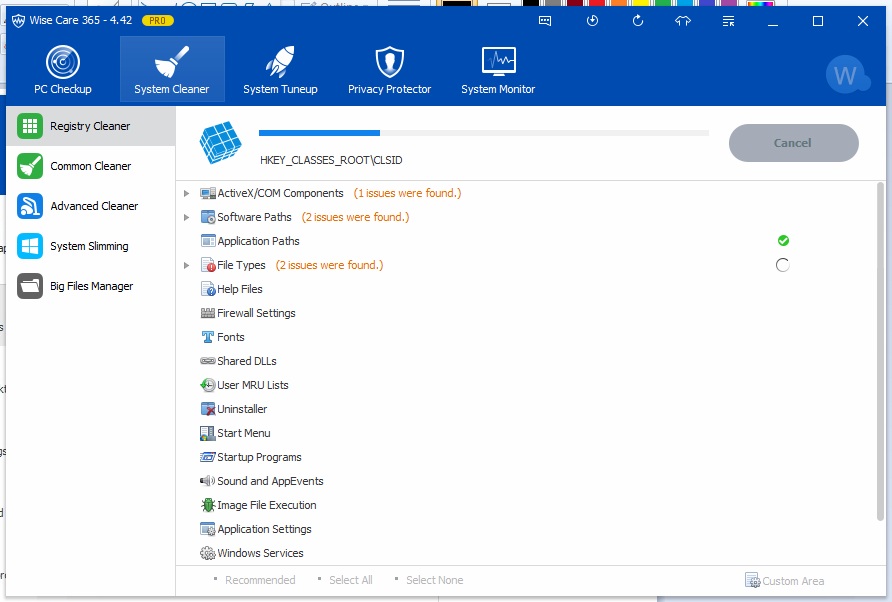This screenshot has height=602, width=892.
Task: Select Common Cleaner in the sidebar
Action: click(x=90, y=166)
